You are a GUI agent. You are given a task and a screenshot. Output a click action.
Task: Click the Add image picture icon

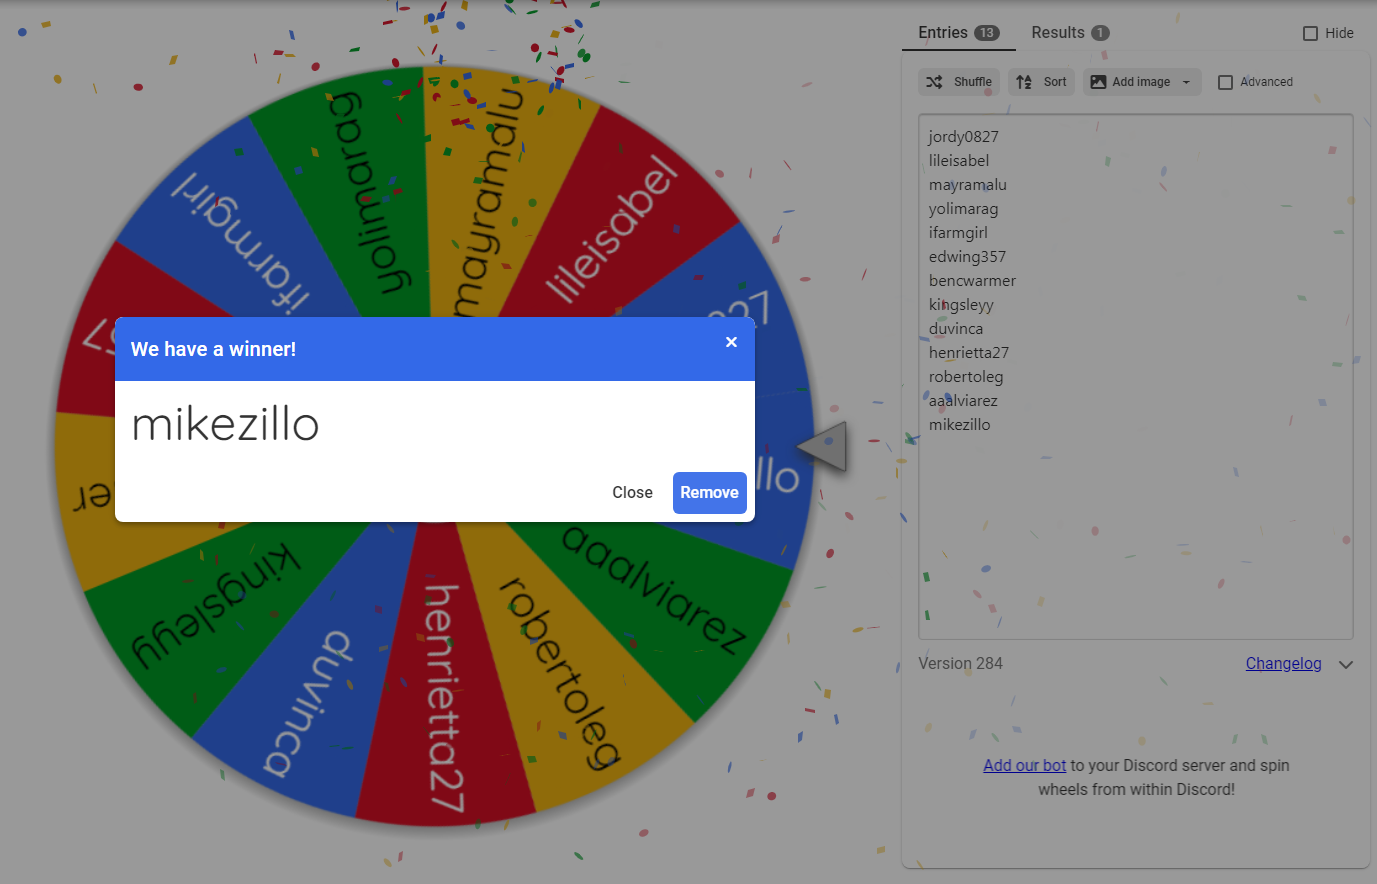coord(1098,82)
